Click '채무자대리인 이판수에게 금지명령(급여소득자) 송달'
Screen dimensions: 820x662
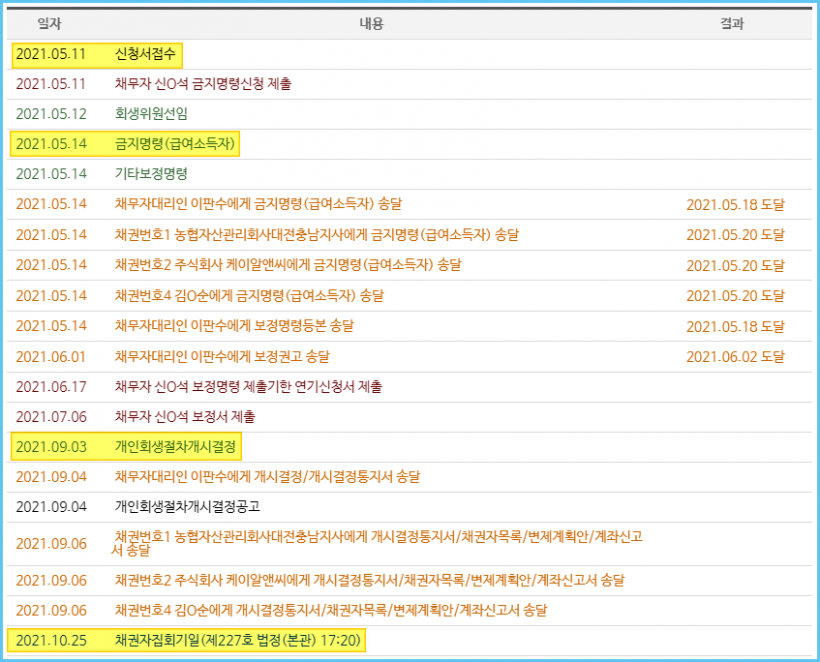coord(258,204)
